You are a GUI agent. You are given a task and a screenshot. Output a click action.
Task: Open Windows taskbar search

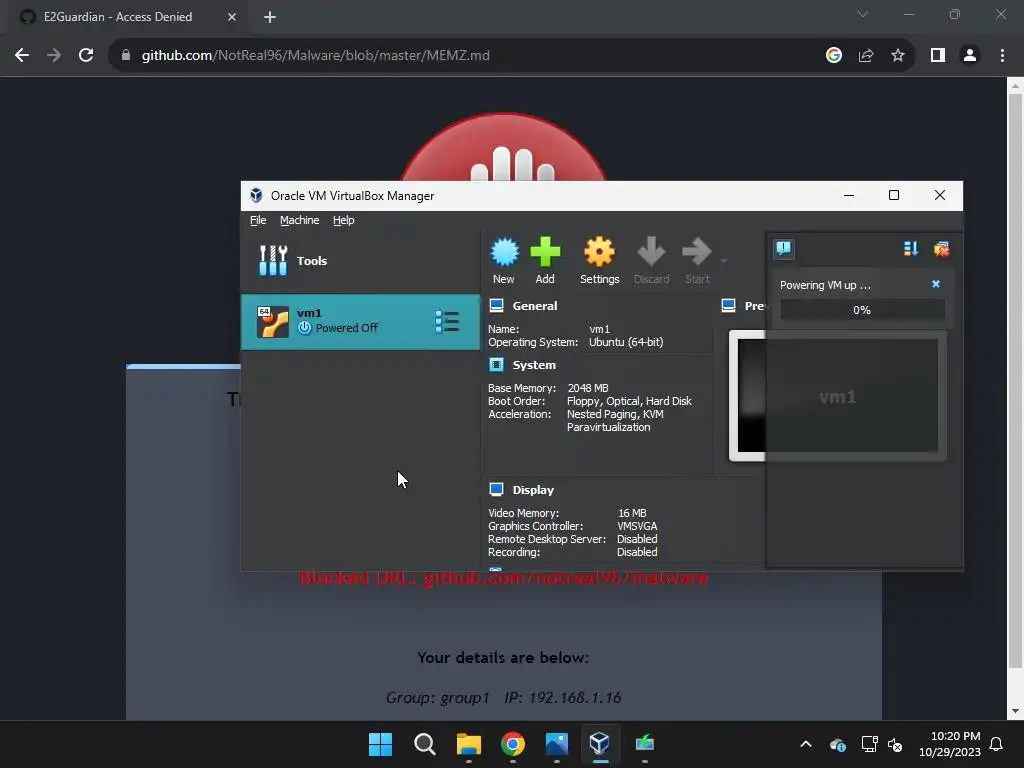424,744
